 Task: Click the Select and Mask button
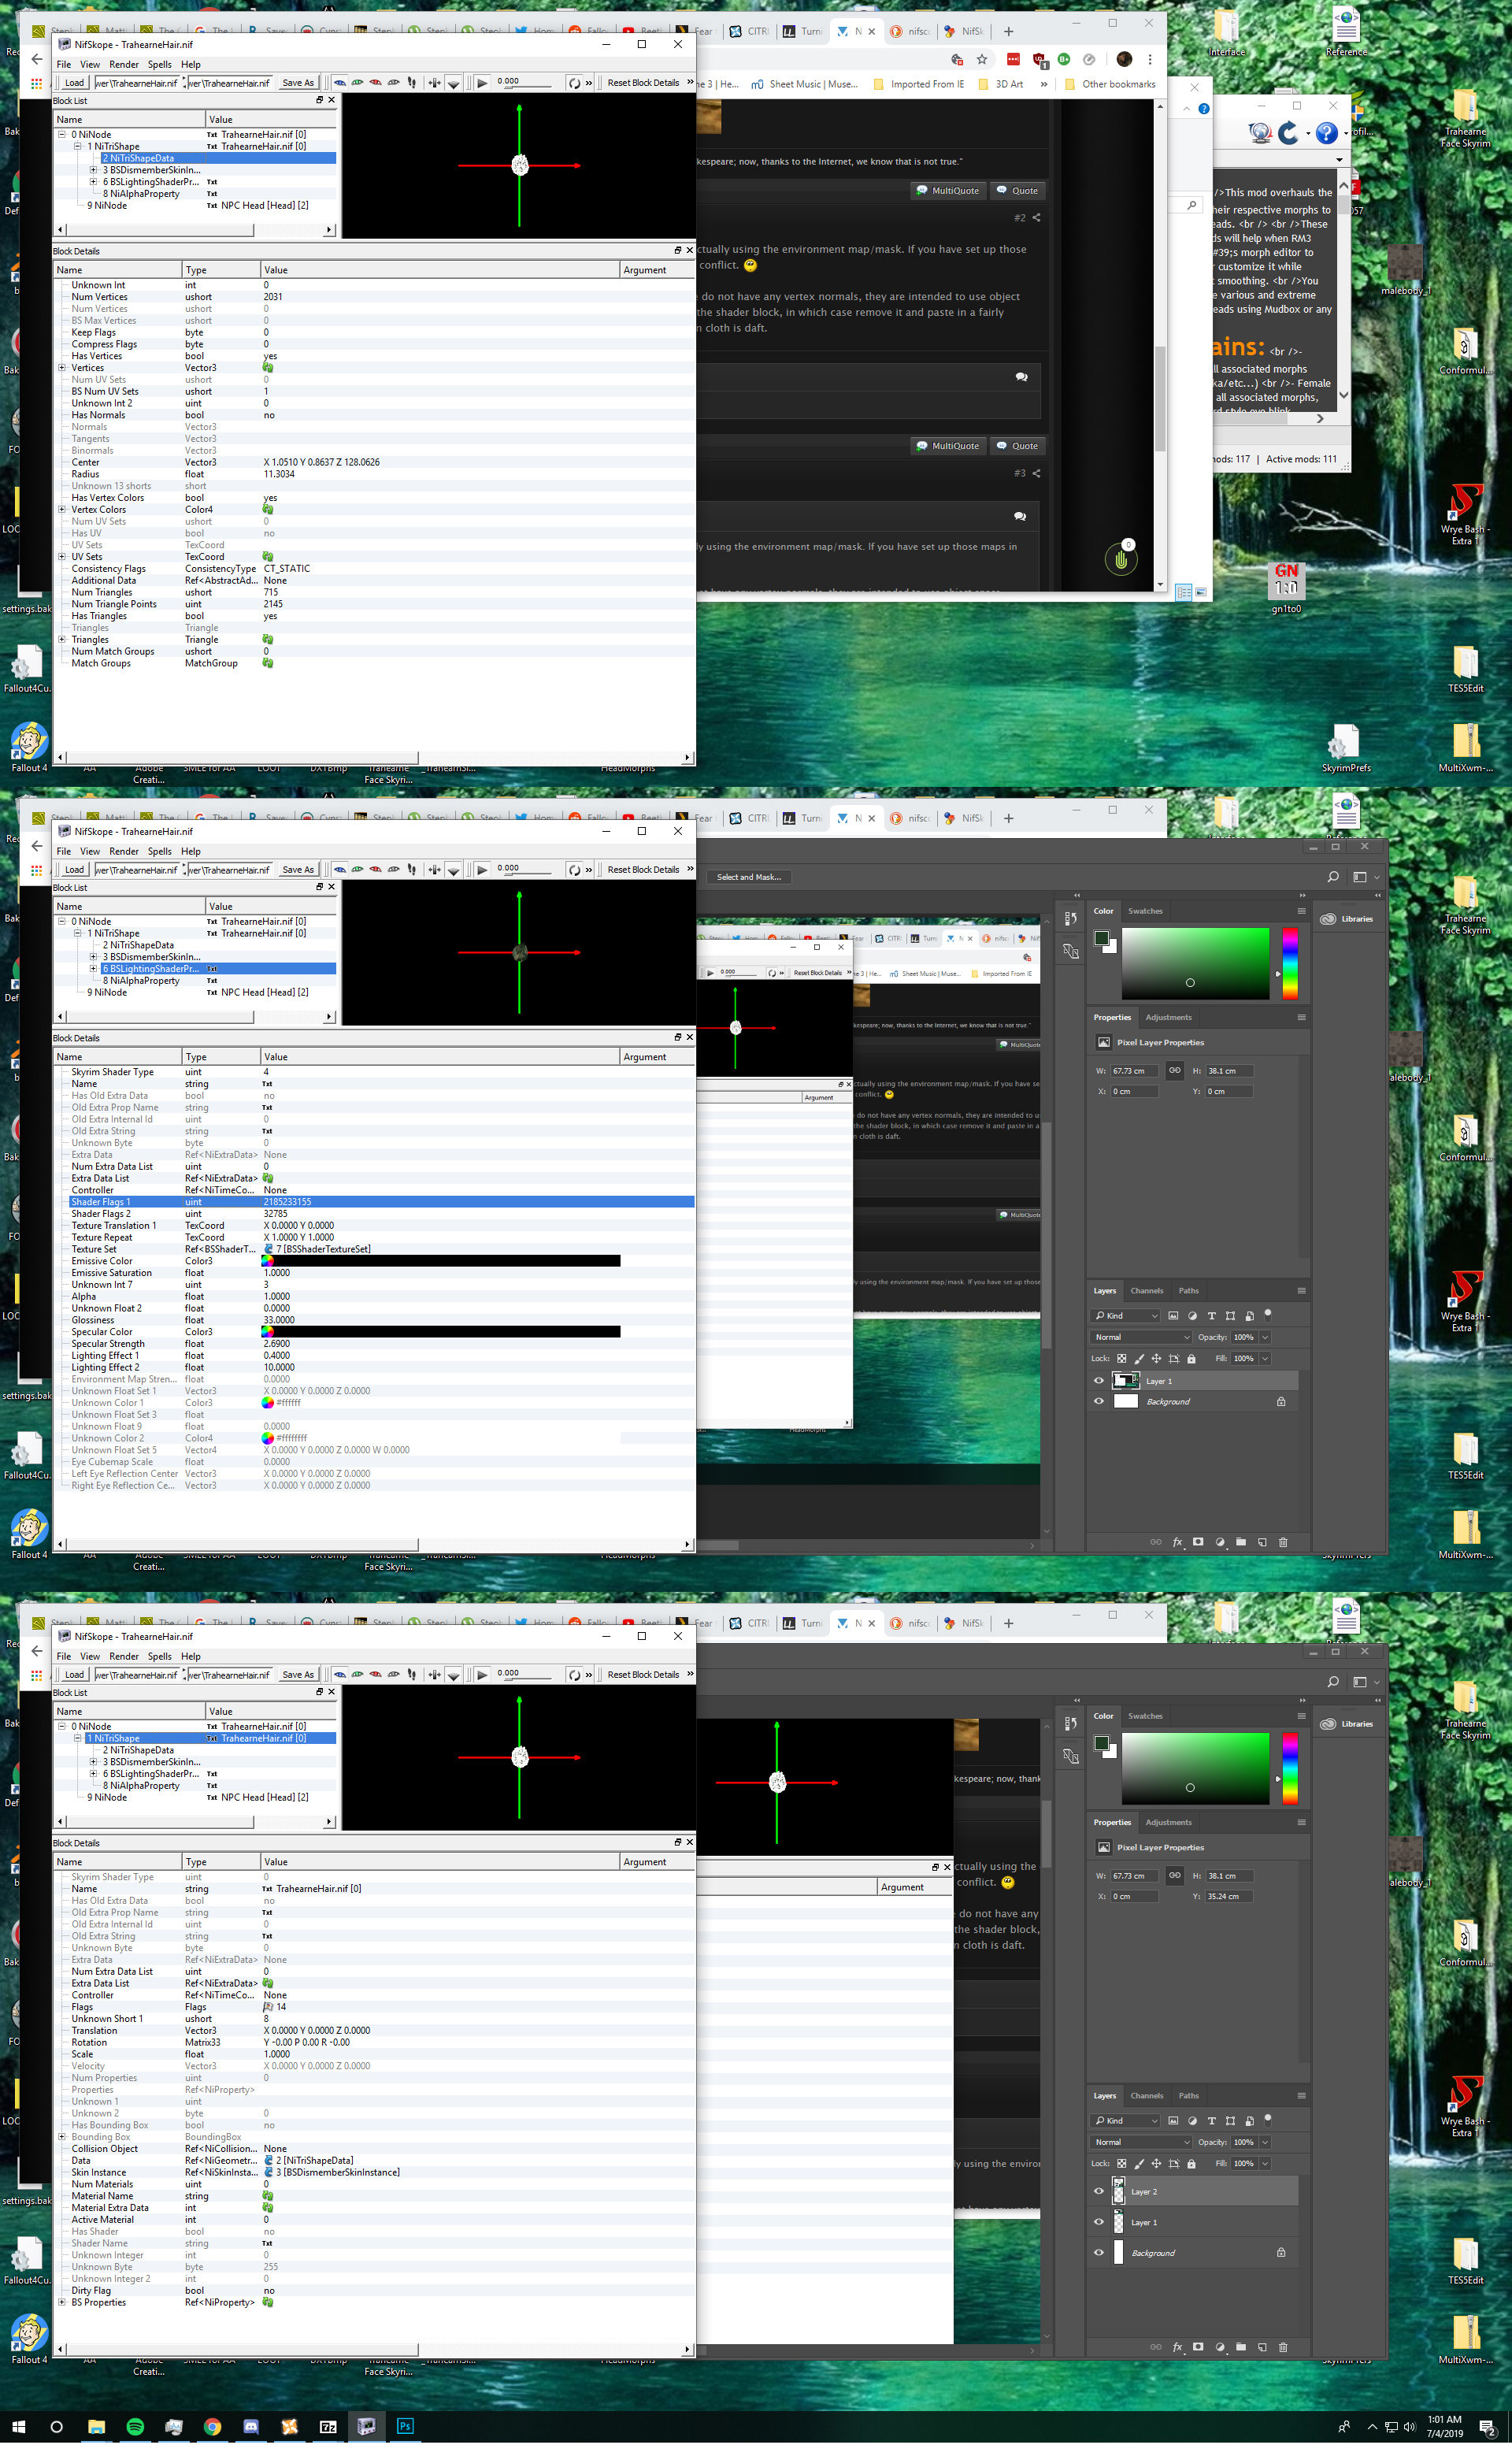tap(749, 877)
